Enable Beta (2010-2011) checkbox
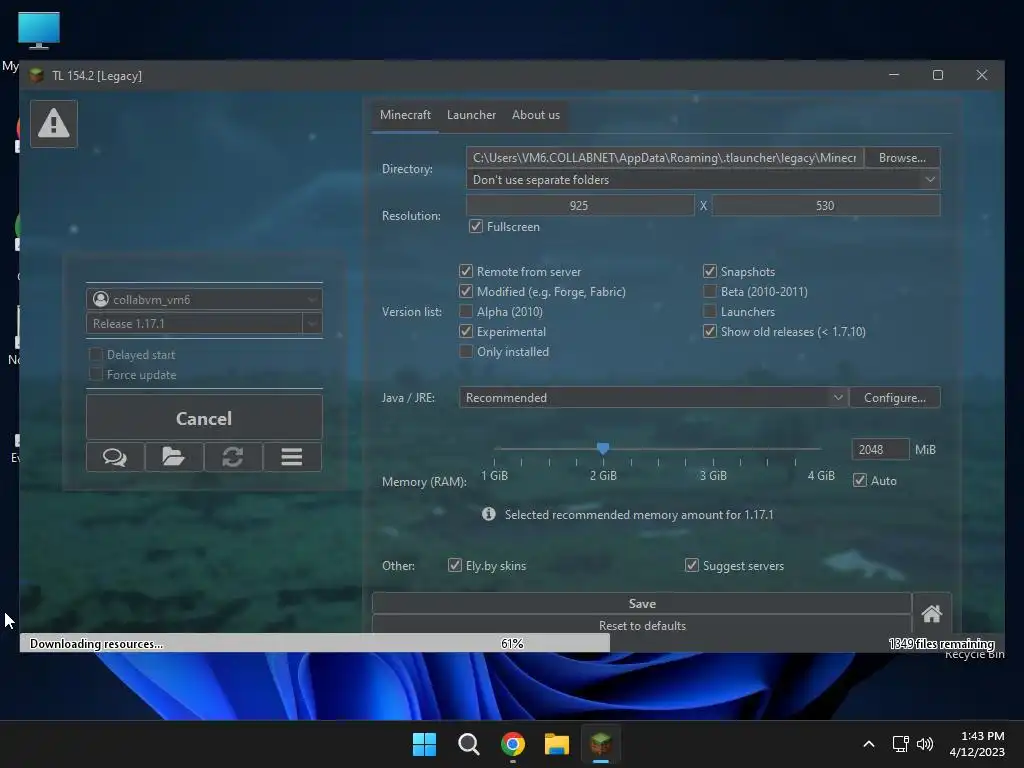Image resolution: width=1024 pixels, height=768 pixels. 710,291
